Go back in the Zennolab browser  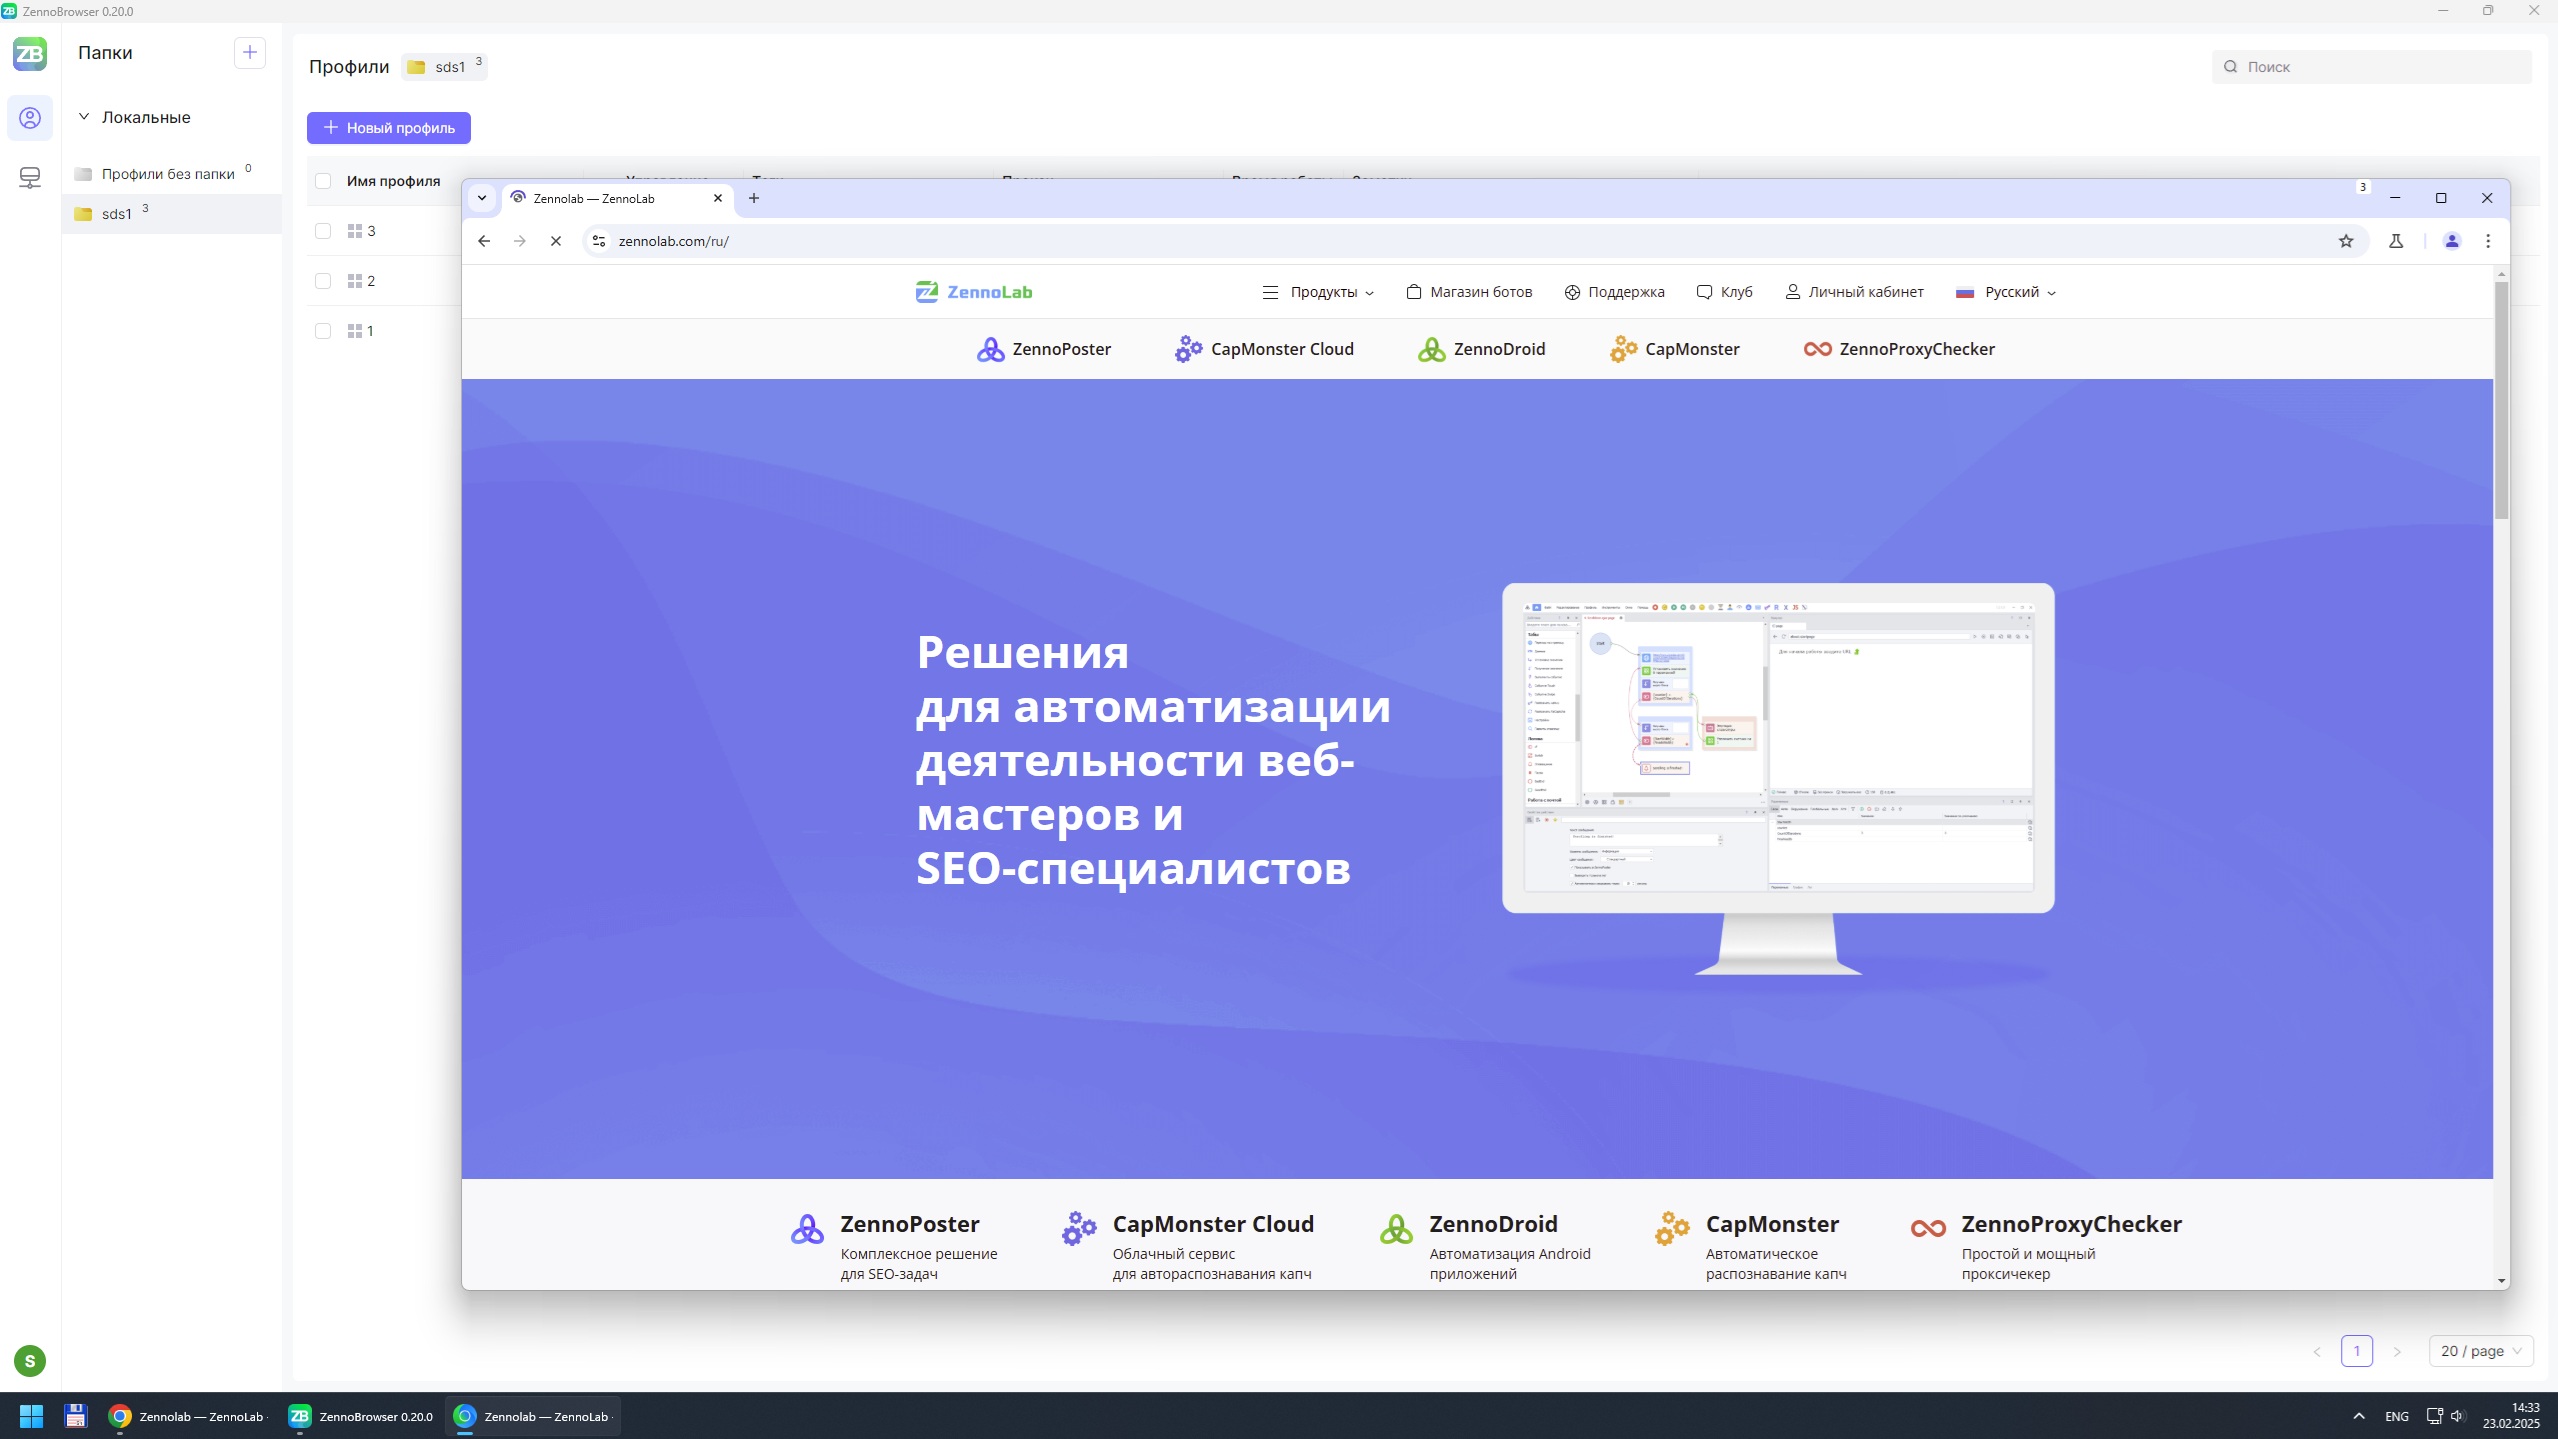[484, 241]
